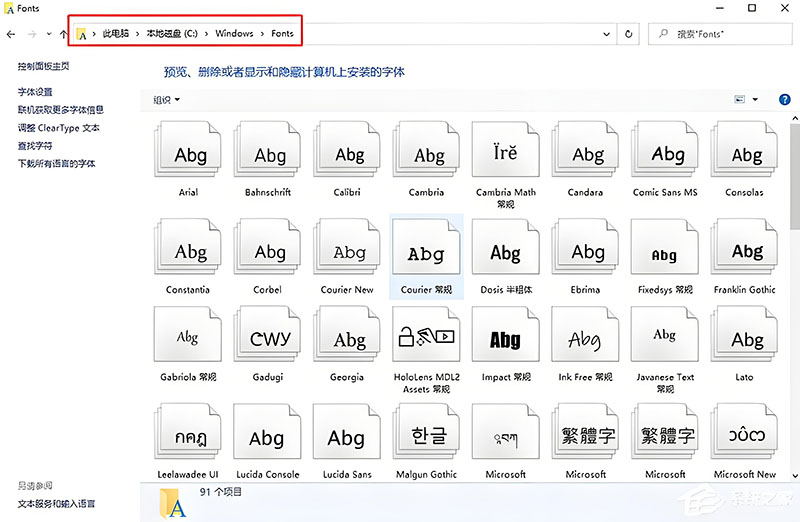
Task: Click the search Fonts input box
Action: (720, 34)
